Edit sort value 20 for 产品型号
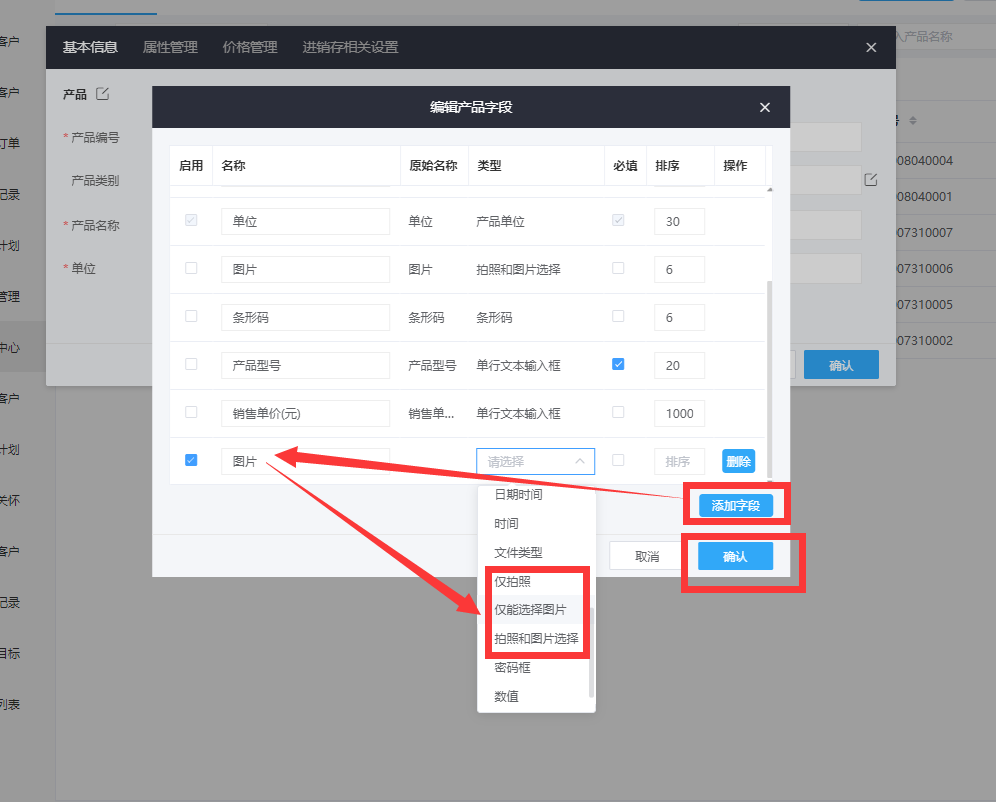This screenshot has height=802, width=996. point(680,366)
